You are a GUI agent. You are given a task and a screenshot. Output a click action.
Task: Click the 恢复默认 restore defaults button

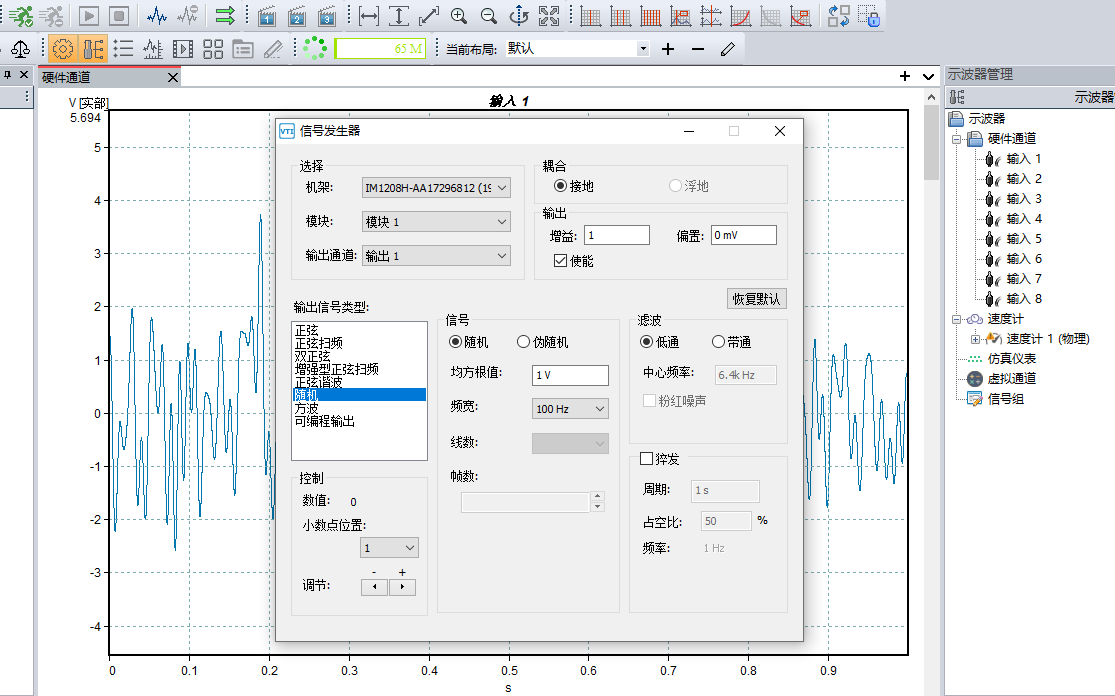(x=757, y=299)
